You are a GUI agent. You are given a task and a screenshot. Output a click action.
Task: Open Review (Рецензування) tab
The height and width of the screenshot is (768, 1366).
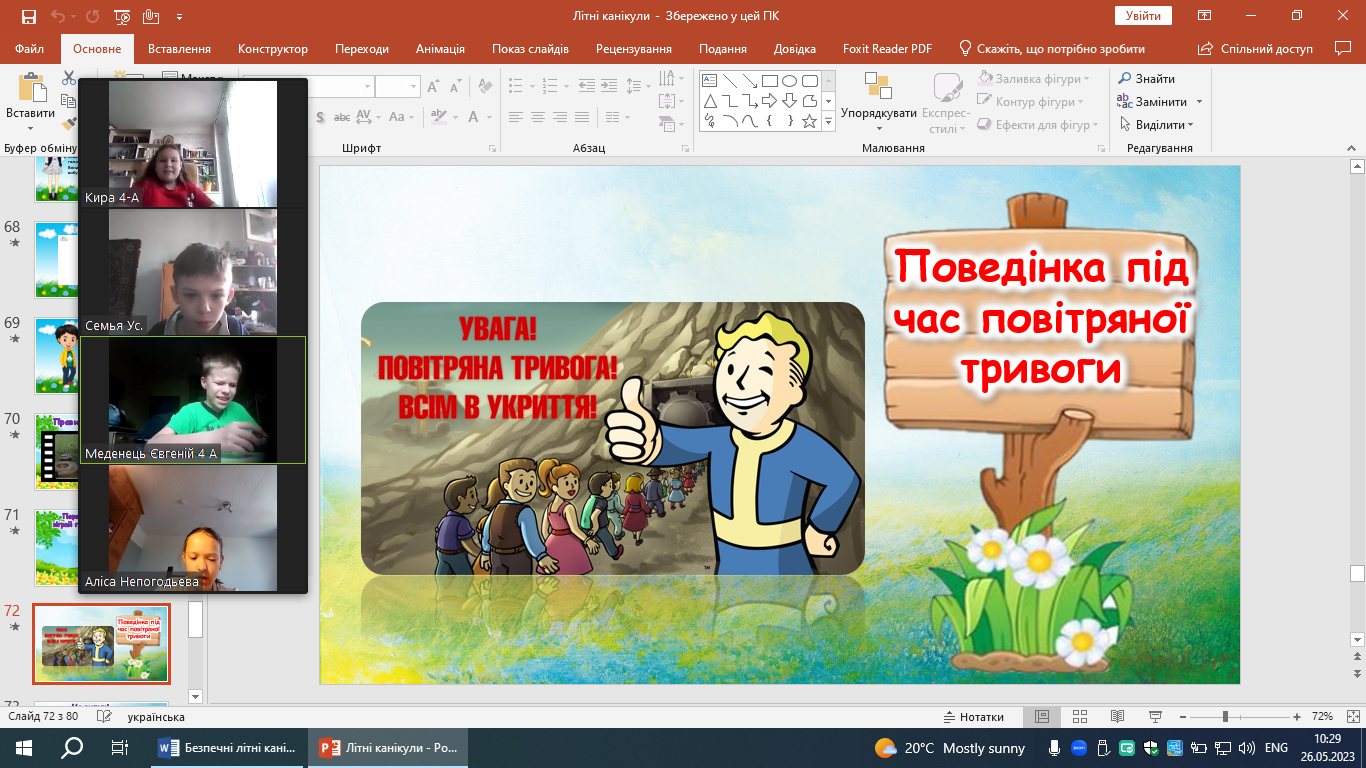(x=634, y=49)
